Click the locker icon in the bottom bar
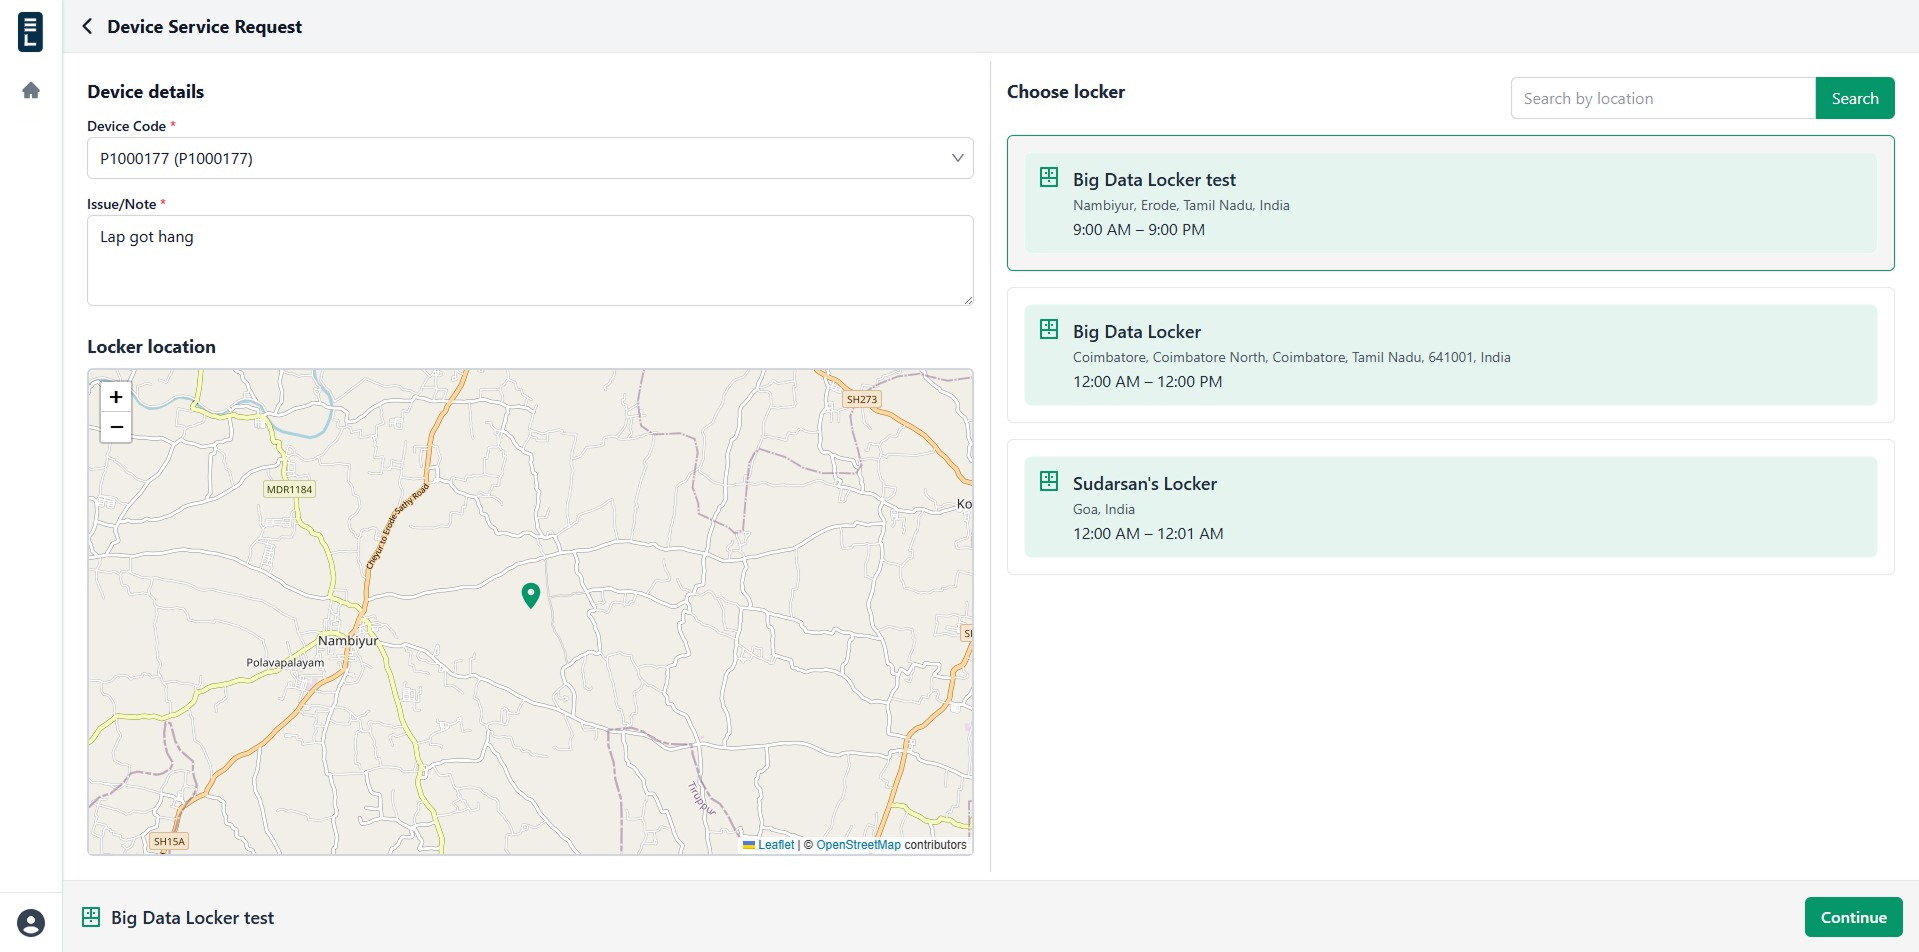Screen dimensions: 1919x952 pyautogui.click(x=91, y=916)
